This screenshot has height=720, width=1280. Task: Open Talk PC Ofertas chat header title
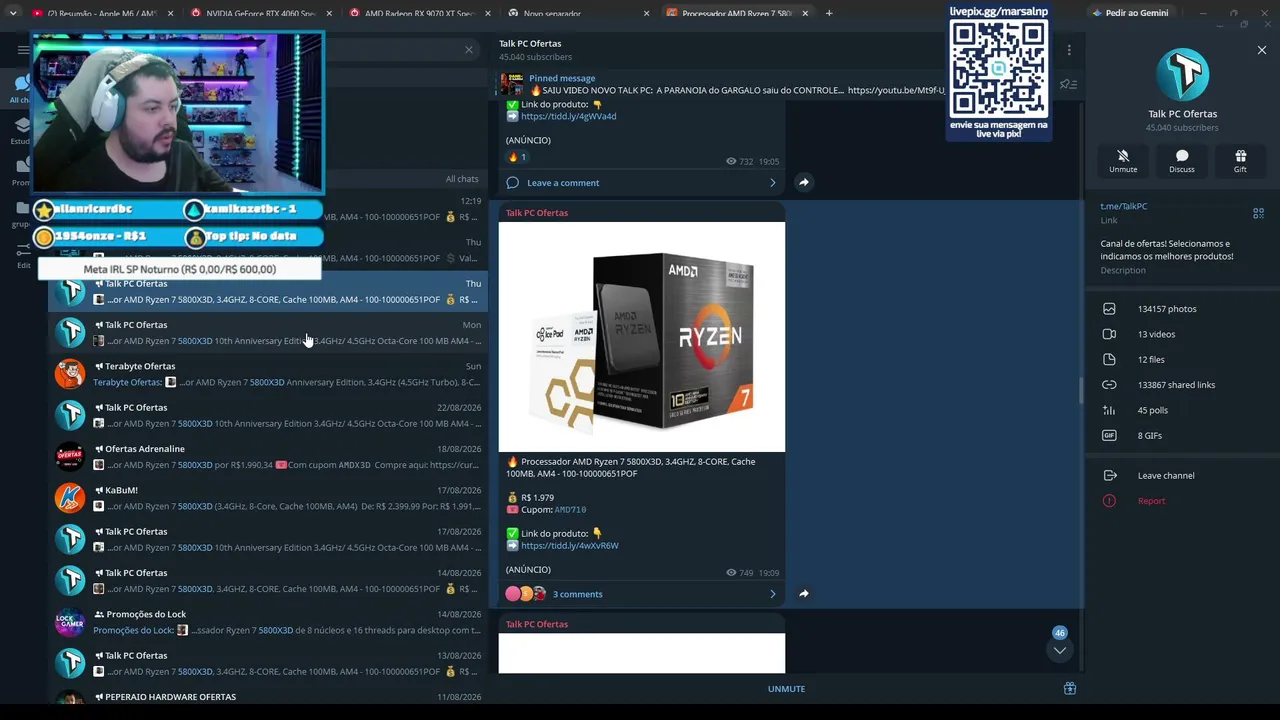[530, 44]
